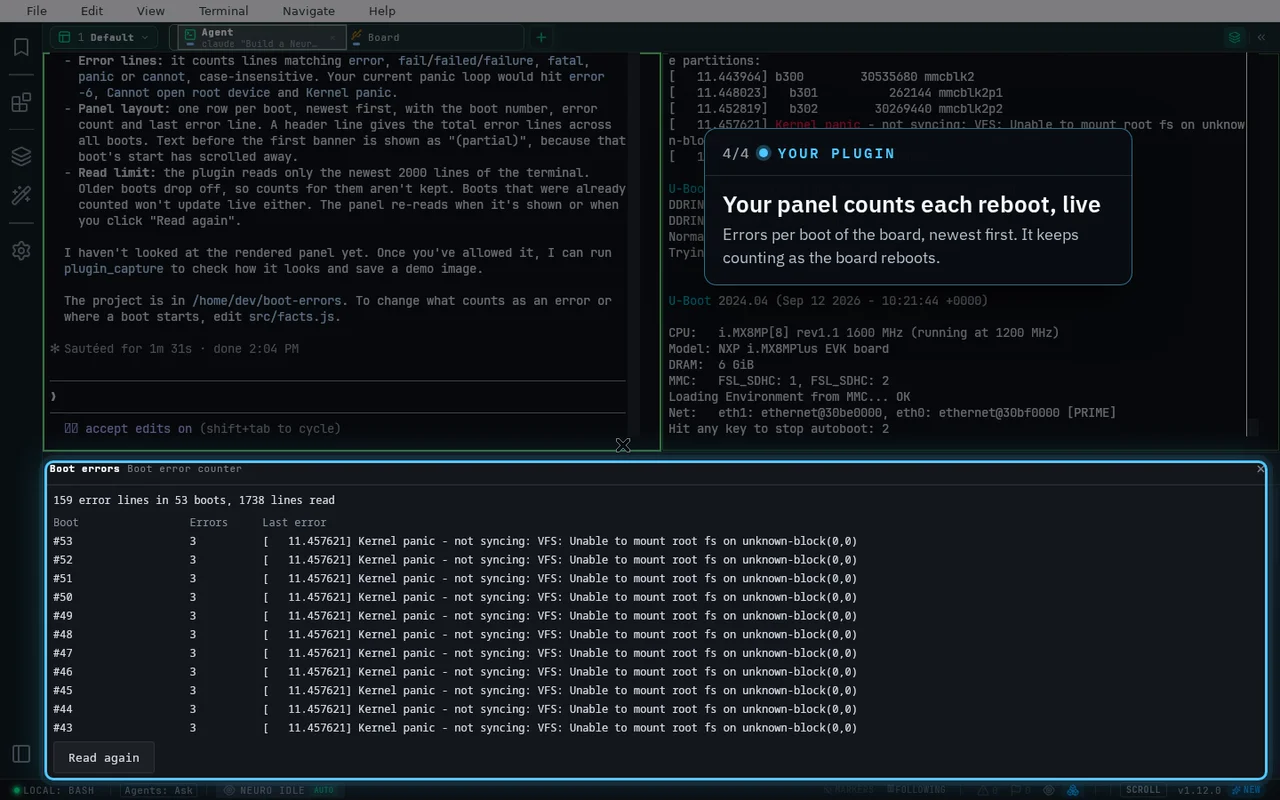This screenshot has width=1280, height=800.
Task: Open the Terminal menu
Action: (224, 11)
